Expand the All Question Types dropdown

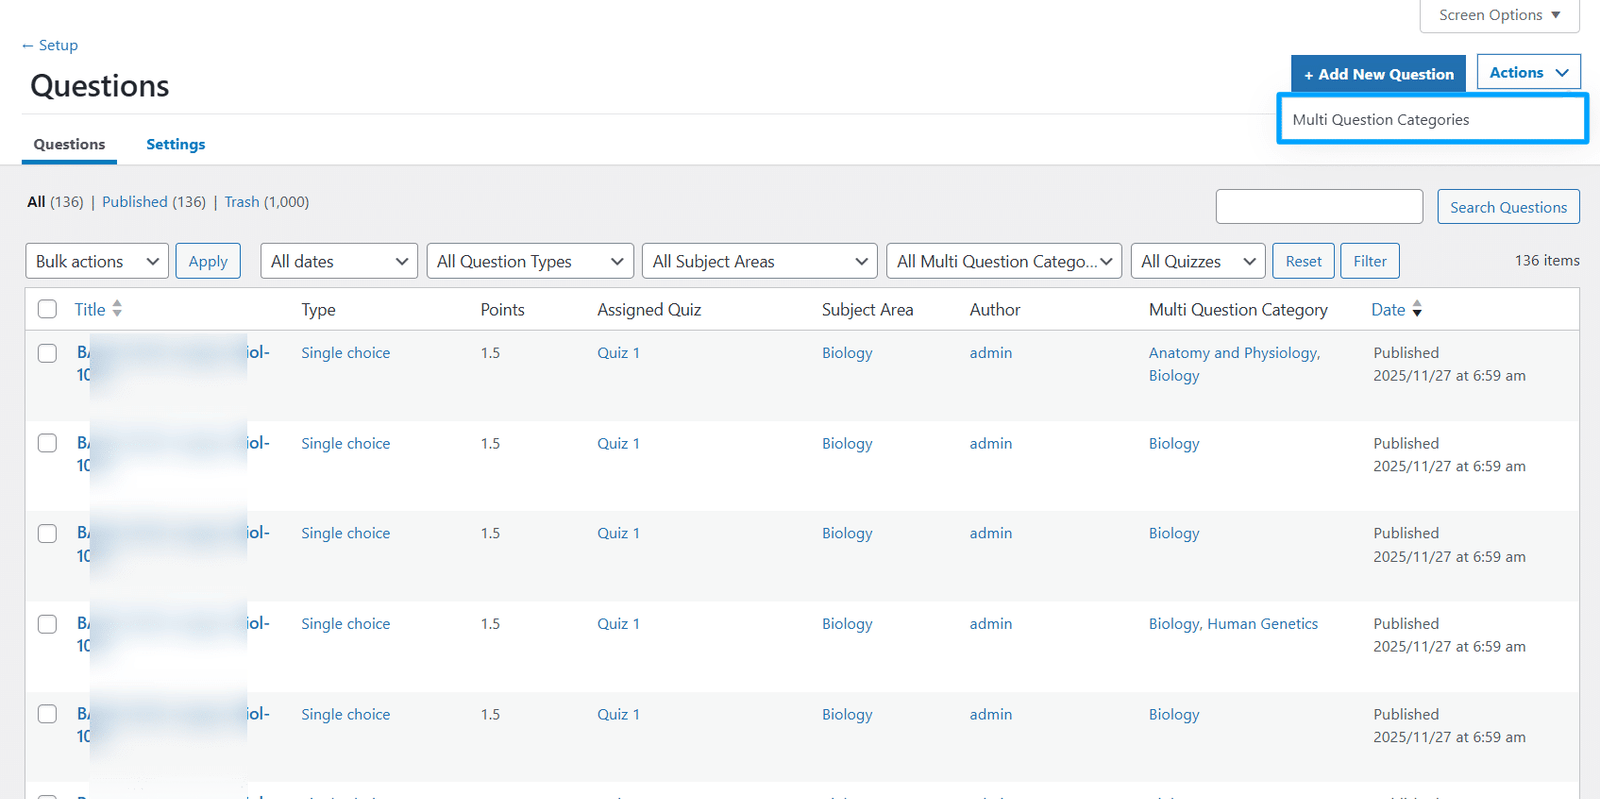click(530, 261)
